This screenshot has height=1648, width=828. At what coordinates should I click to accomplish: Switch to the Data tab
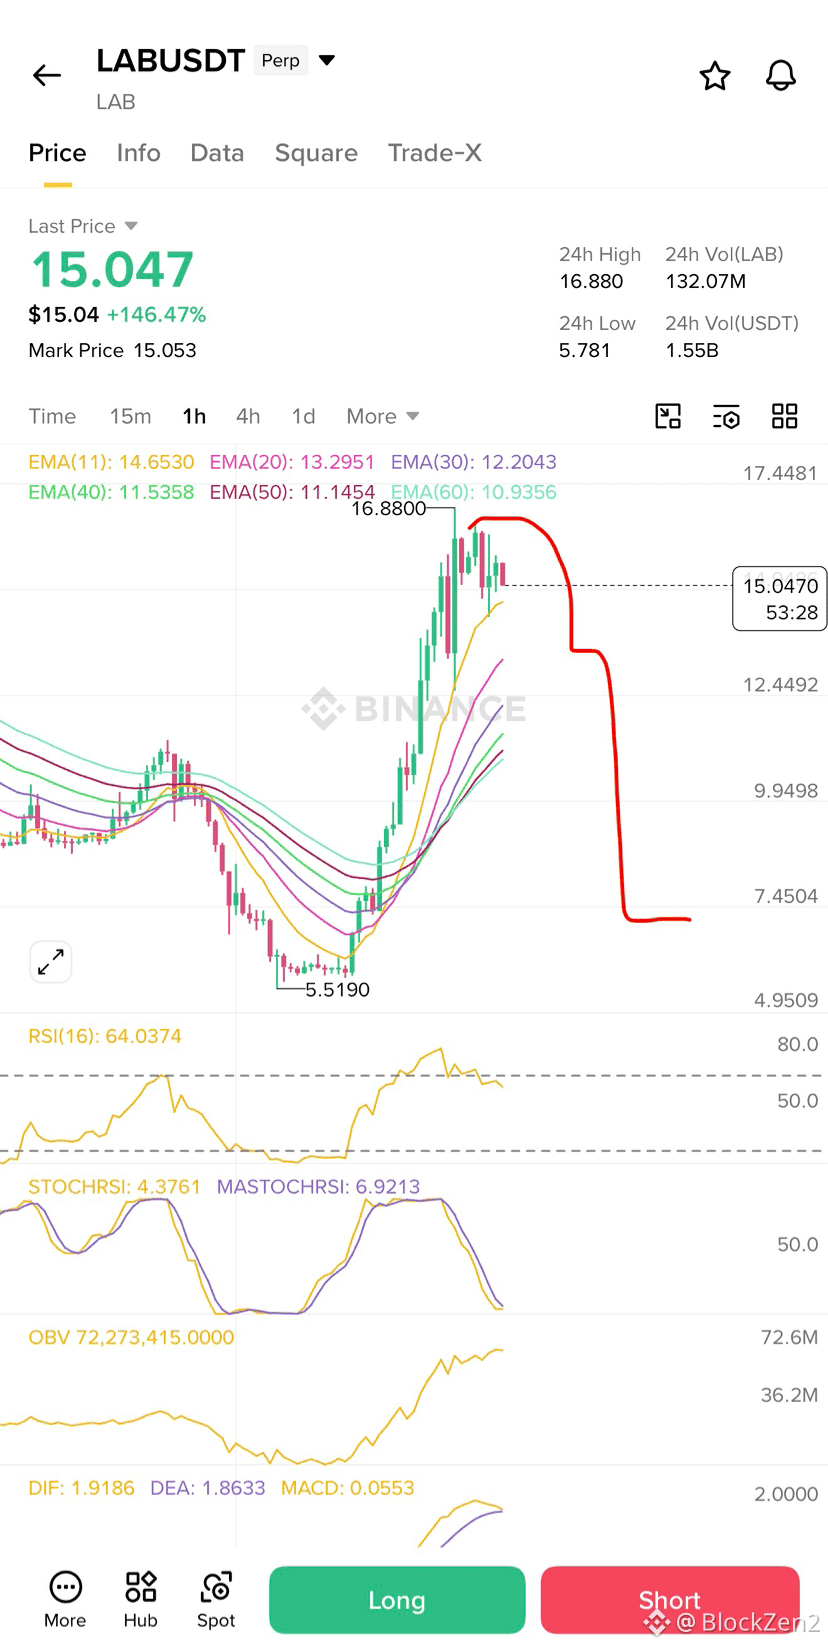(x=218, y=153)
